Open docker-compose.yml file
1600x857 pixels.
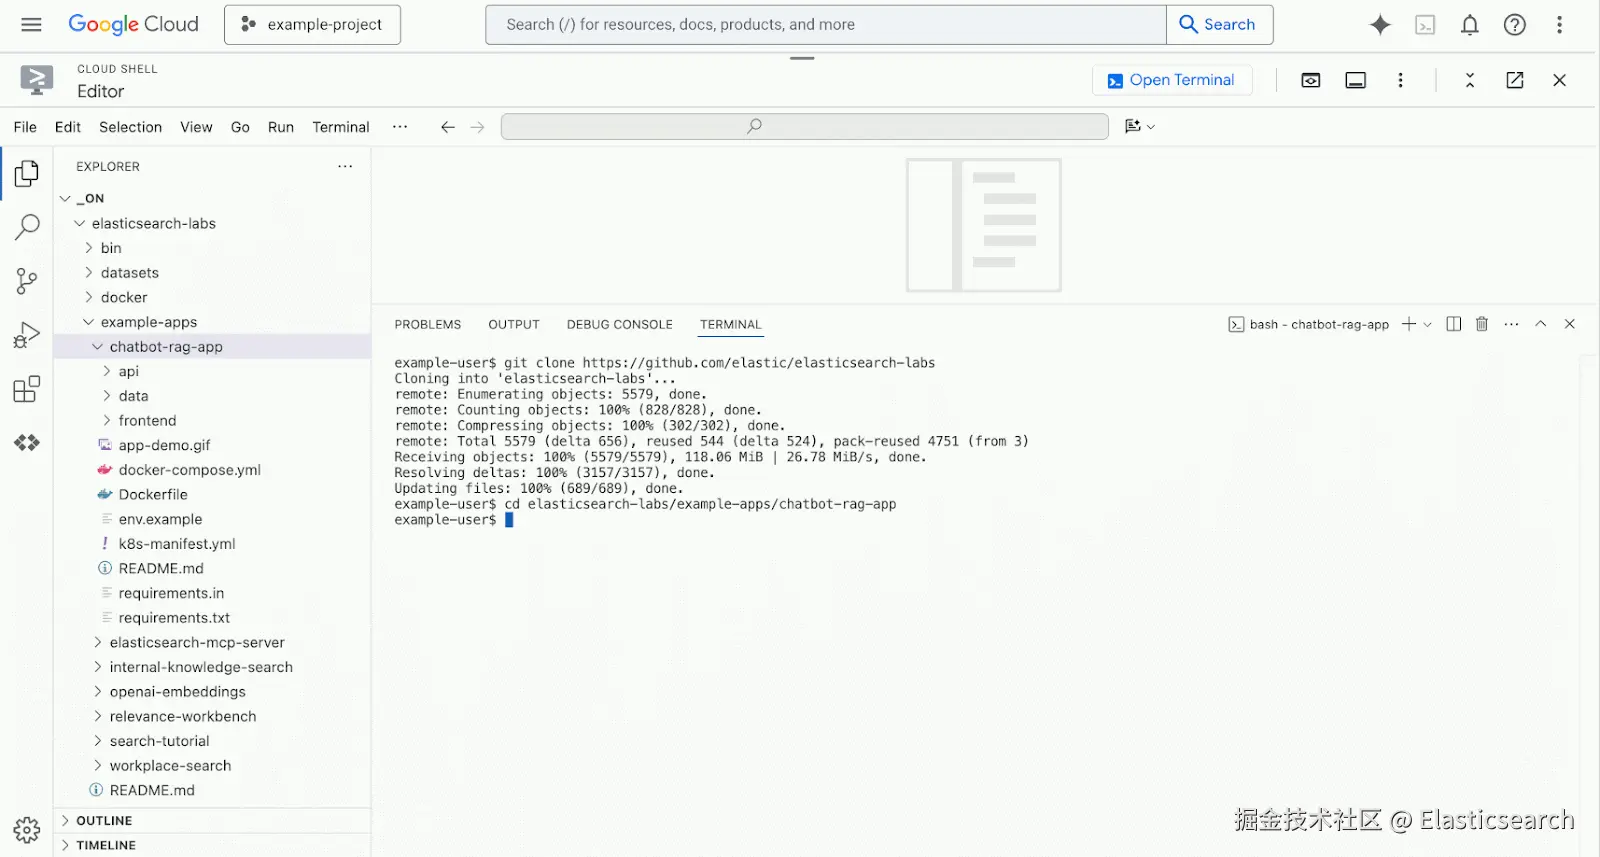189,470
